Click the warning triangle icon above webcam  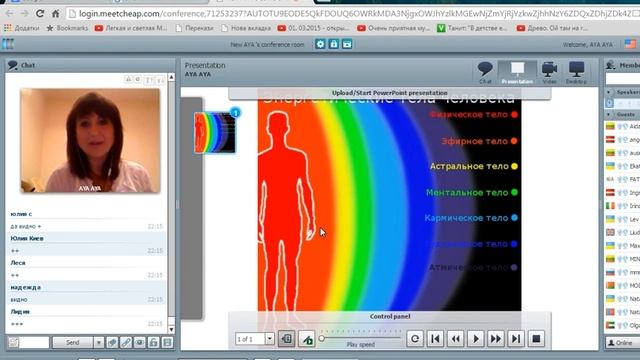click(128, 80)
